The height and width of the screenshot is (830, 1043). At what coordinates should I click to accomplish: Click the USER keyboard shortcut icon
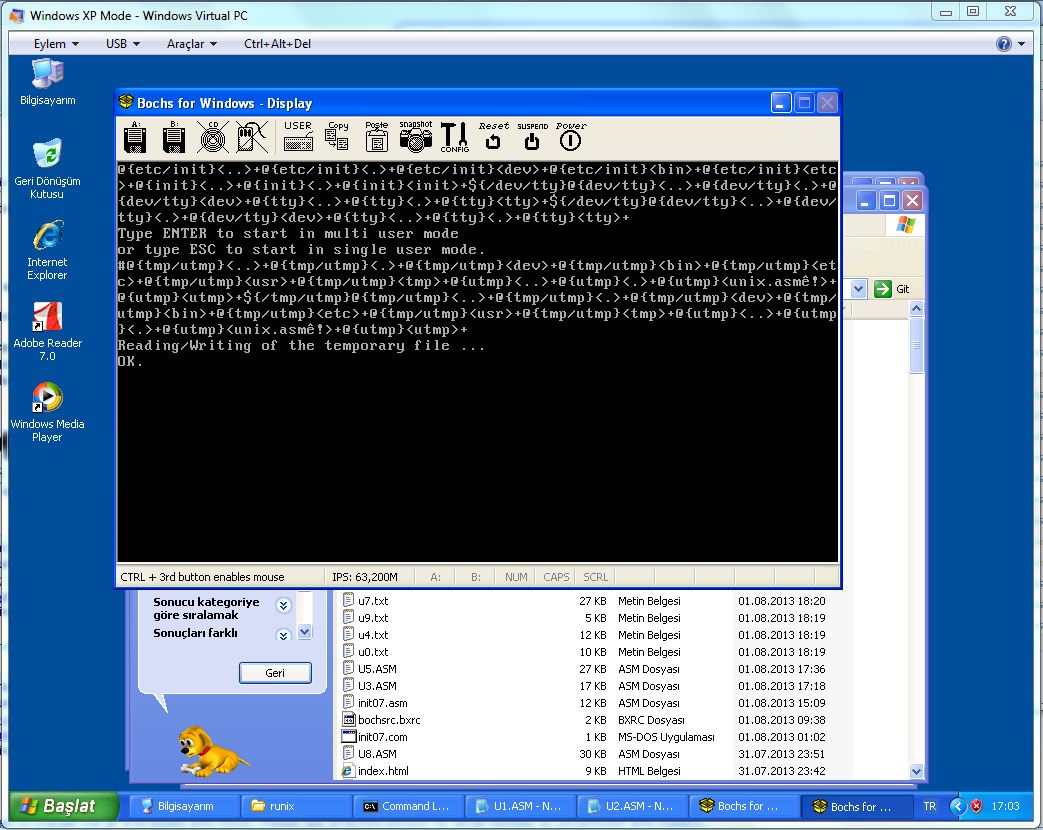point(298,137)
